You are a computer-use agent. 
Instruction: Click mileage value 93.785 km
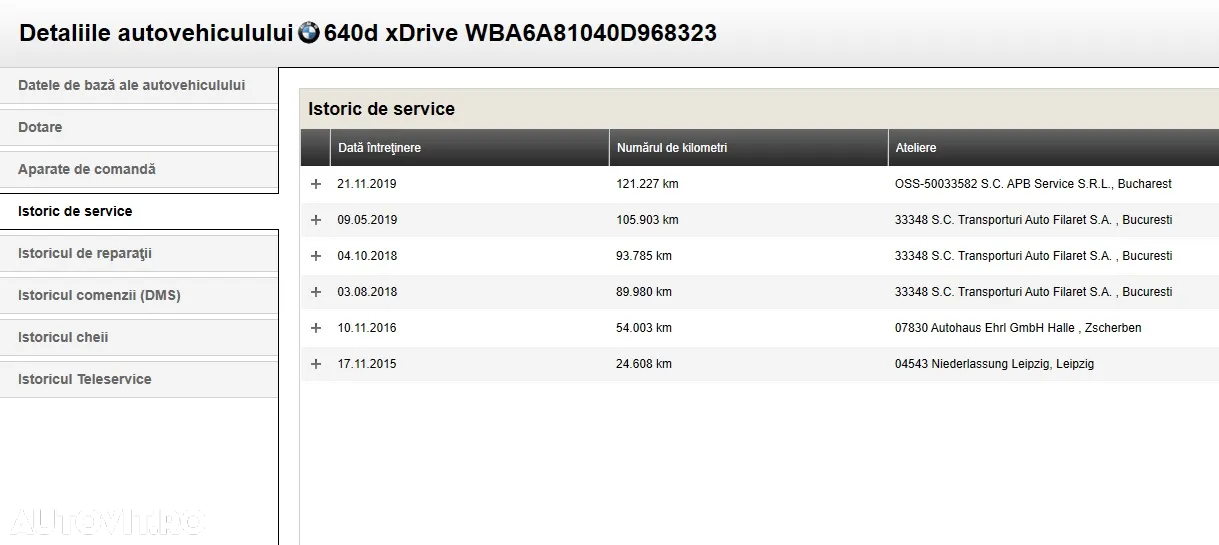[644, 256]
